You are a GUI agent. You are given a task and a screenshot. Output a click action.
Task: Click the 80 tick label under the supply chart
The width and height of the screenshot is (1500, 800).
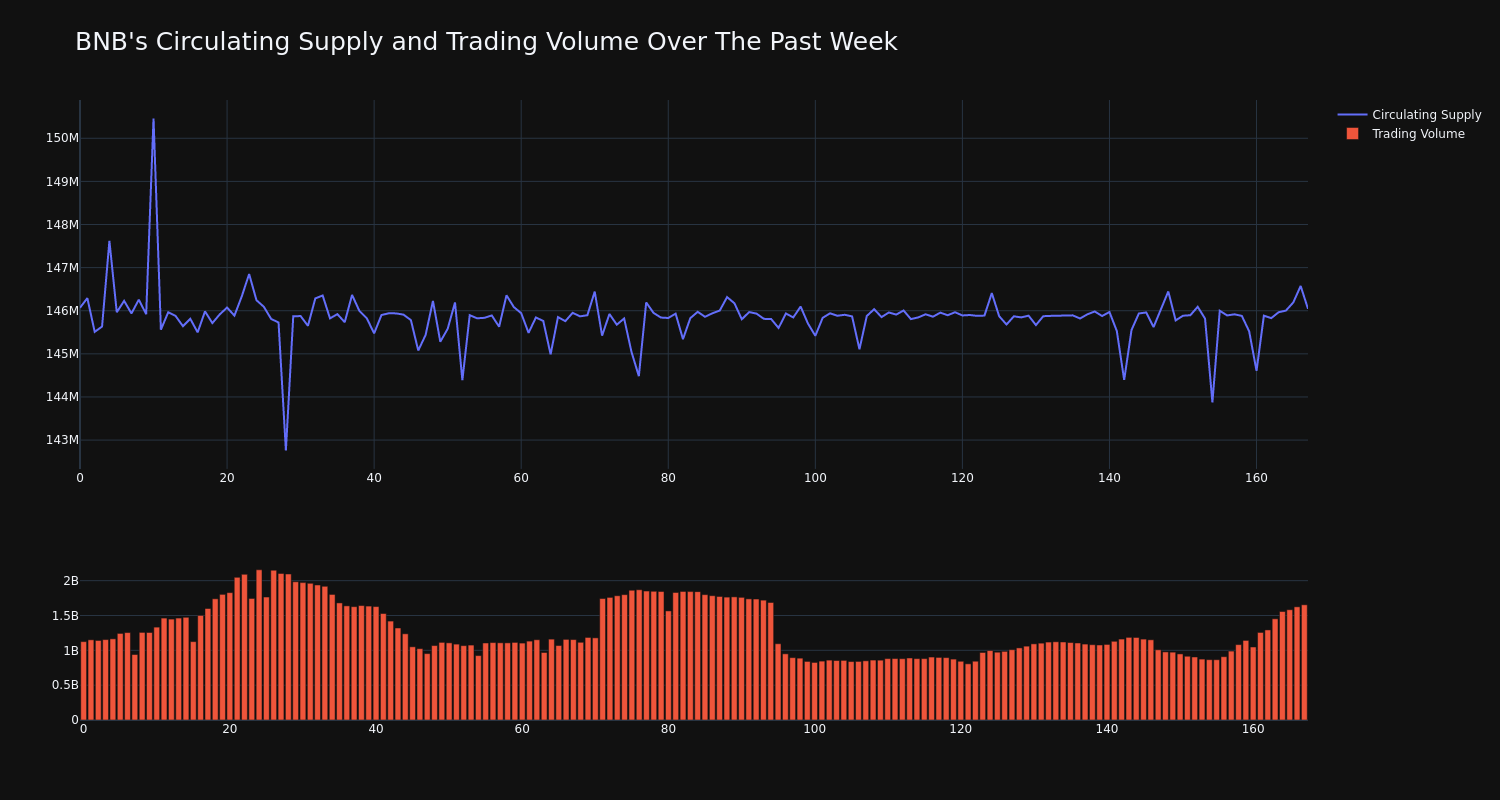[x=668, y=478]
